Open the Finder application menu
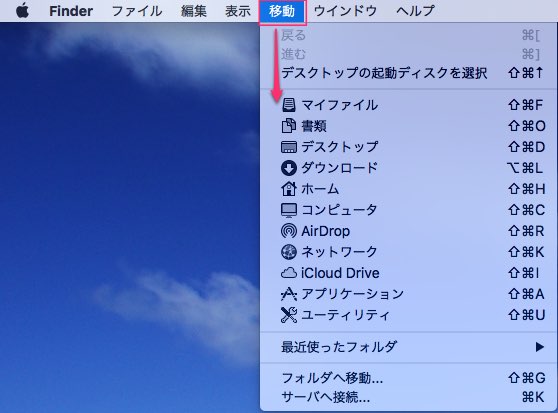Viewport: 558px width, 413px height. coord(71,11)
